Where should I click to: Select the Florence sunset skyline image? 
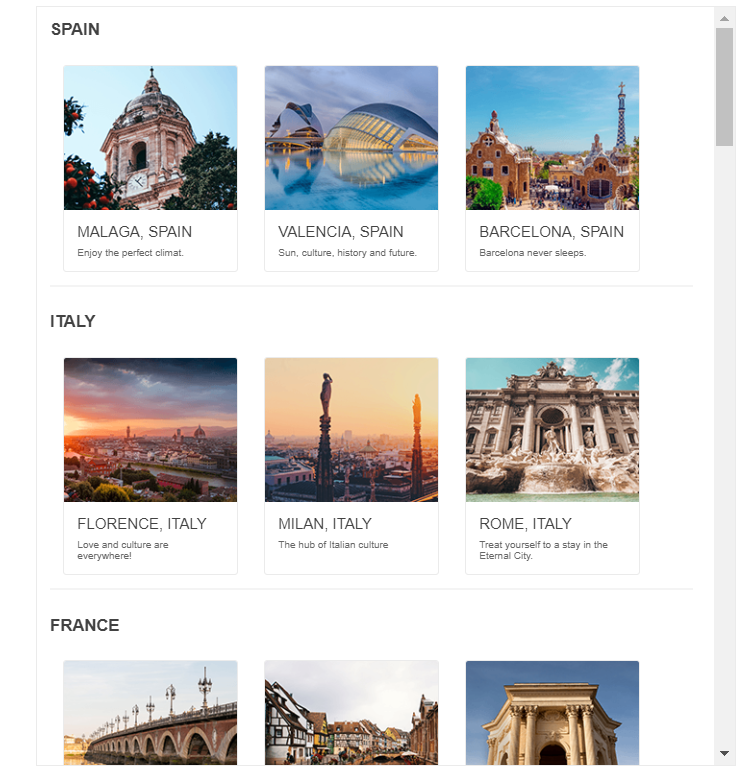150,430
